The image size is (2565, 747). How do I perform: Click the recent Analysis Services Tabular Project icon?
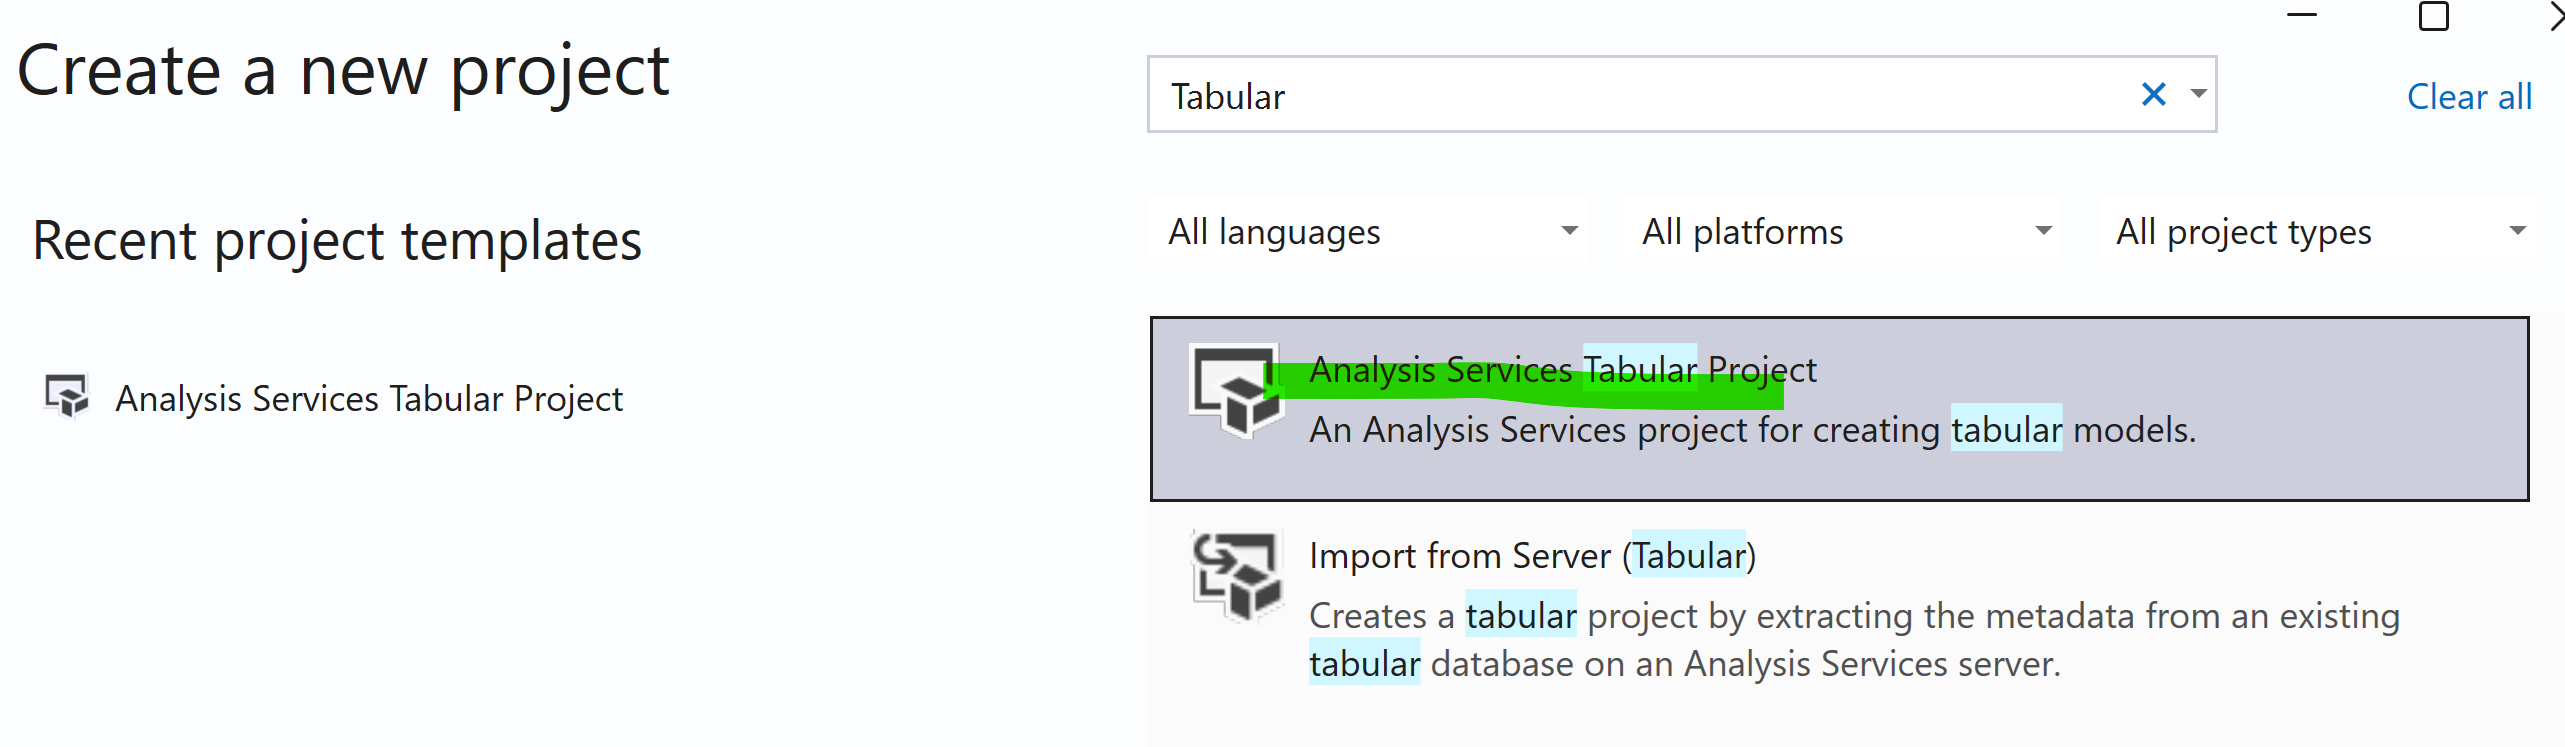pos(67,397)
